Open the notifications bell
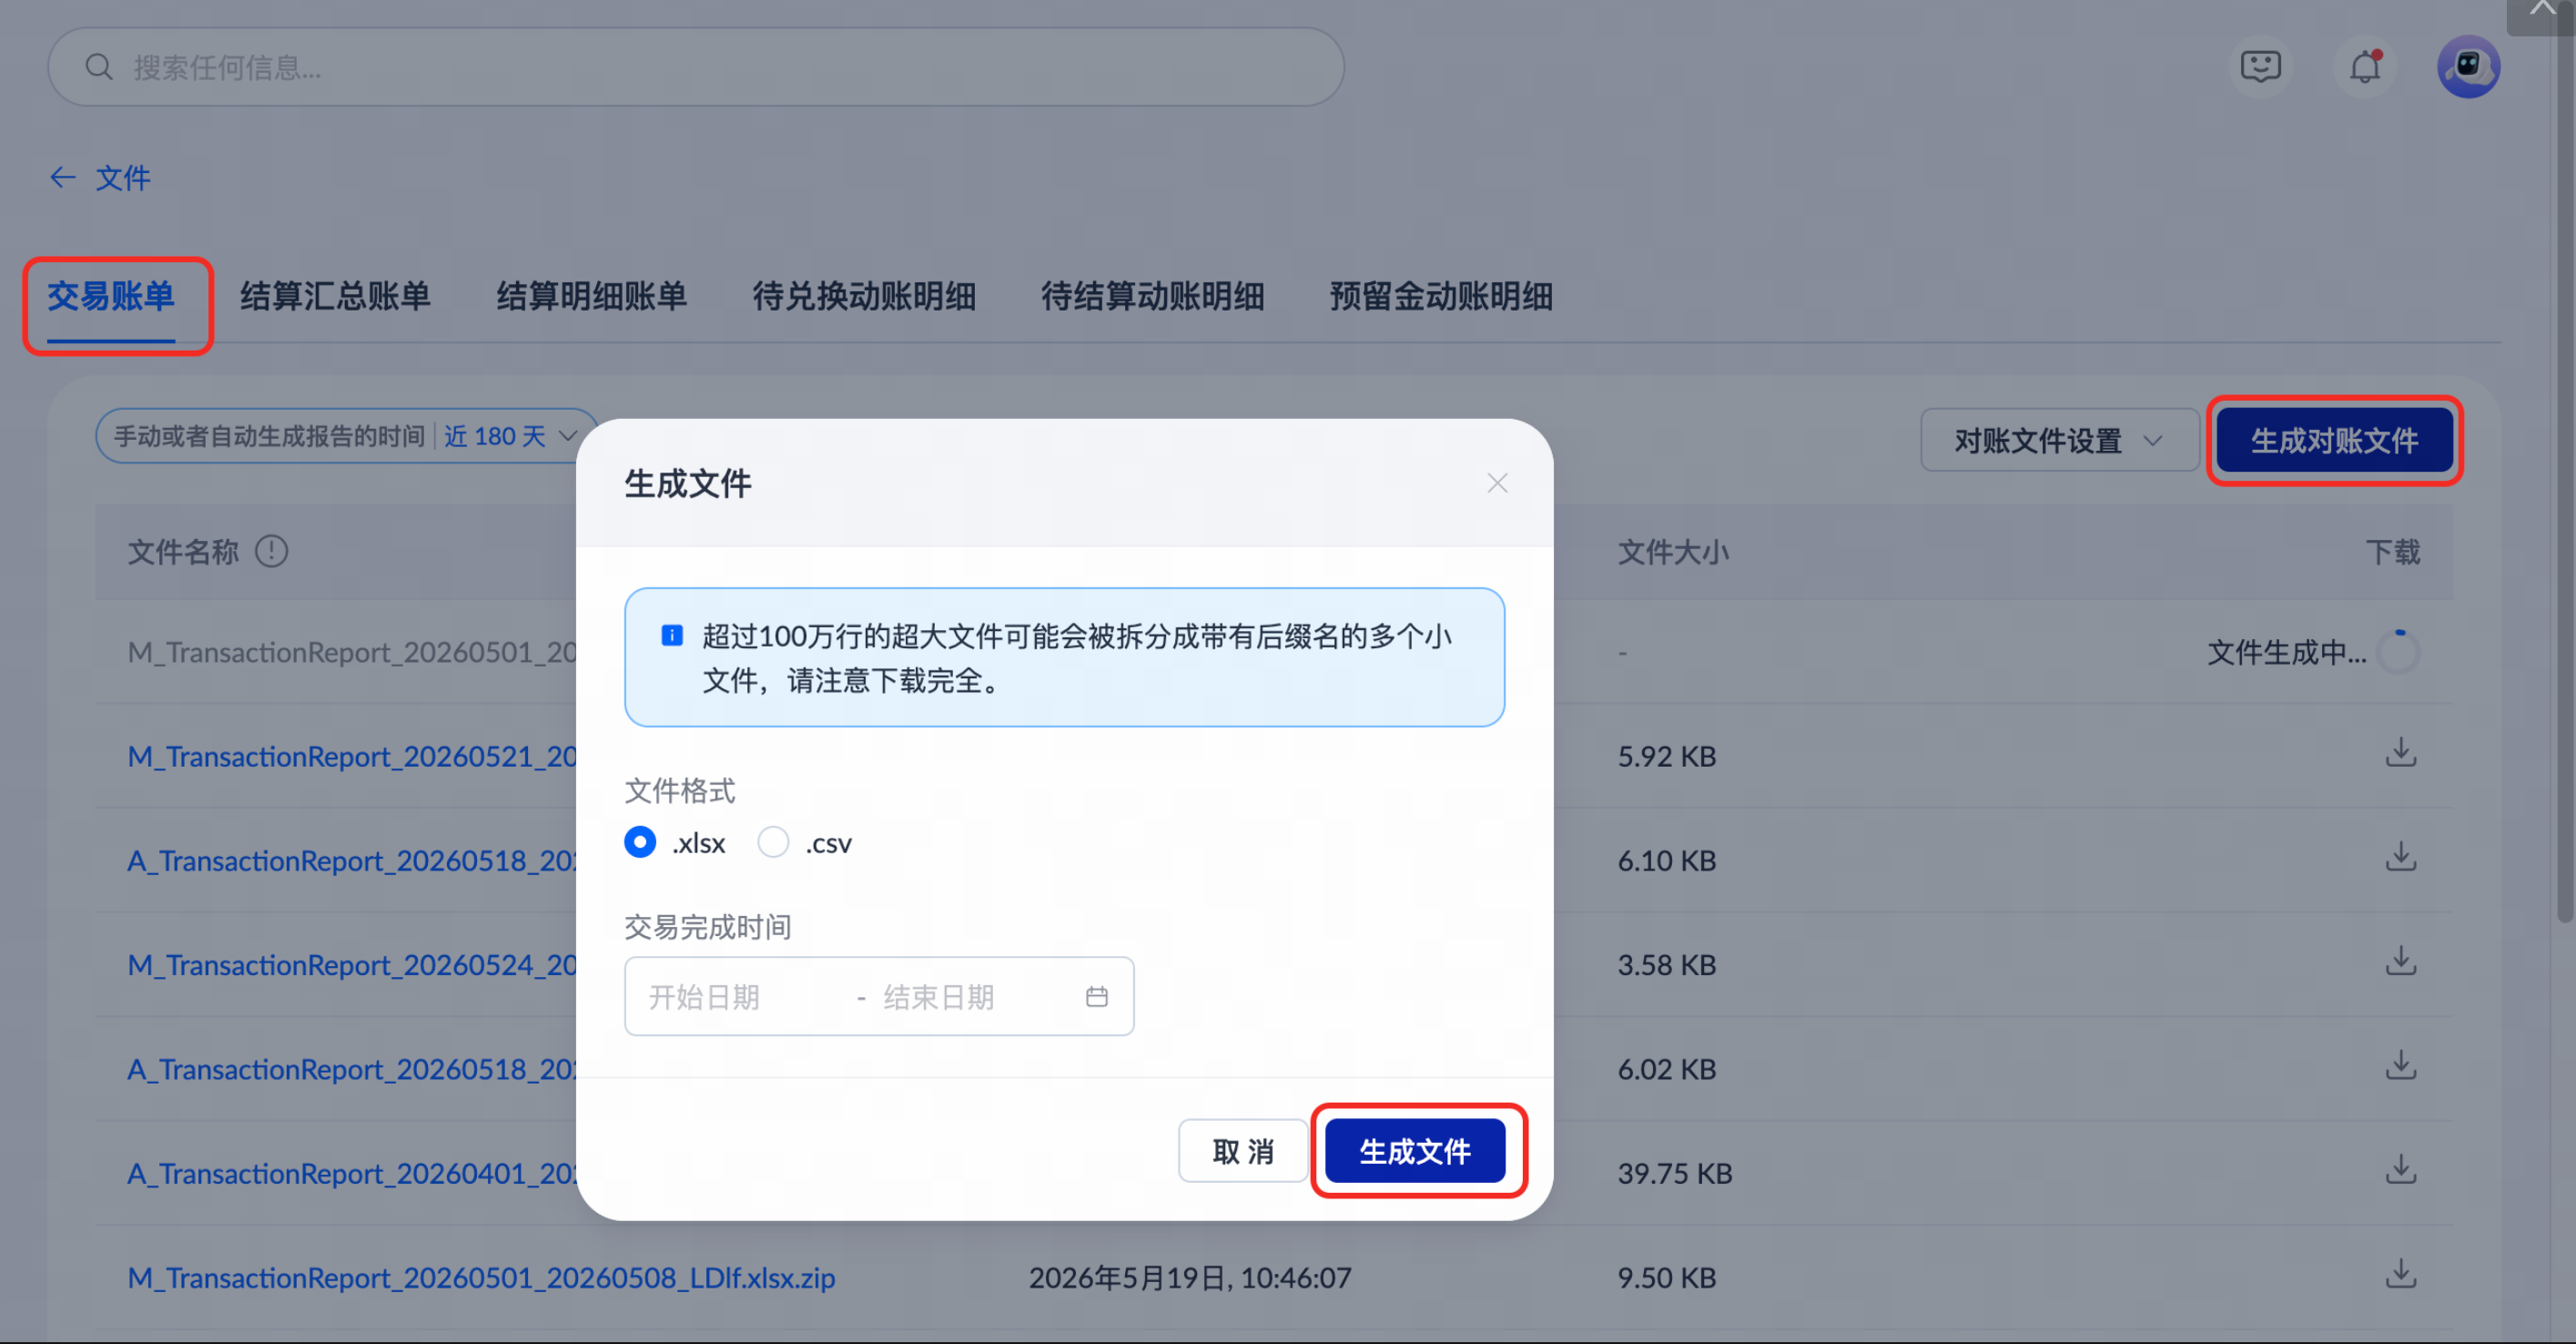 2365,67
